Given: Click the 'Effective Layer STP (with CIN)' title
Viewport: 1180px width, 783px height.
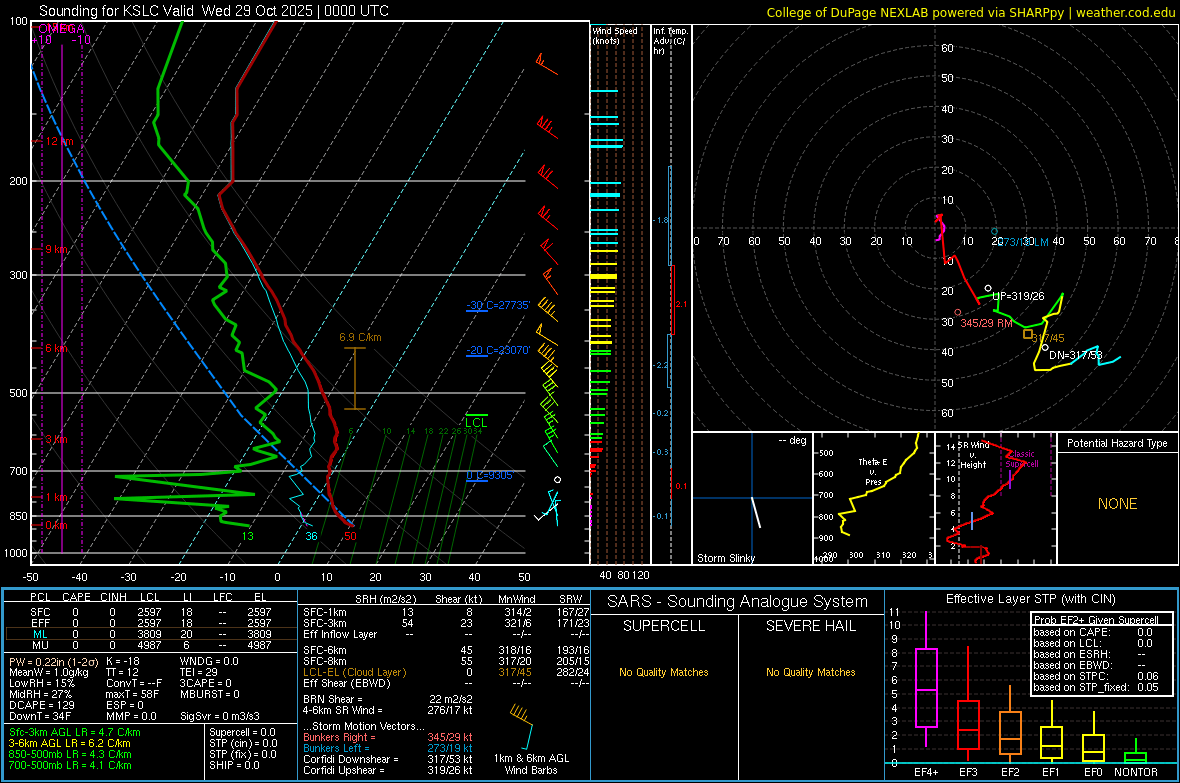Looking at the screenshot, I should point(1030,599).
